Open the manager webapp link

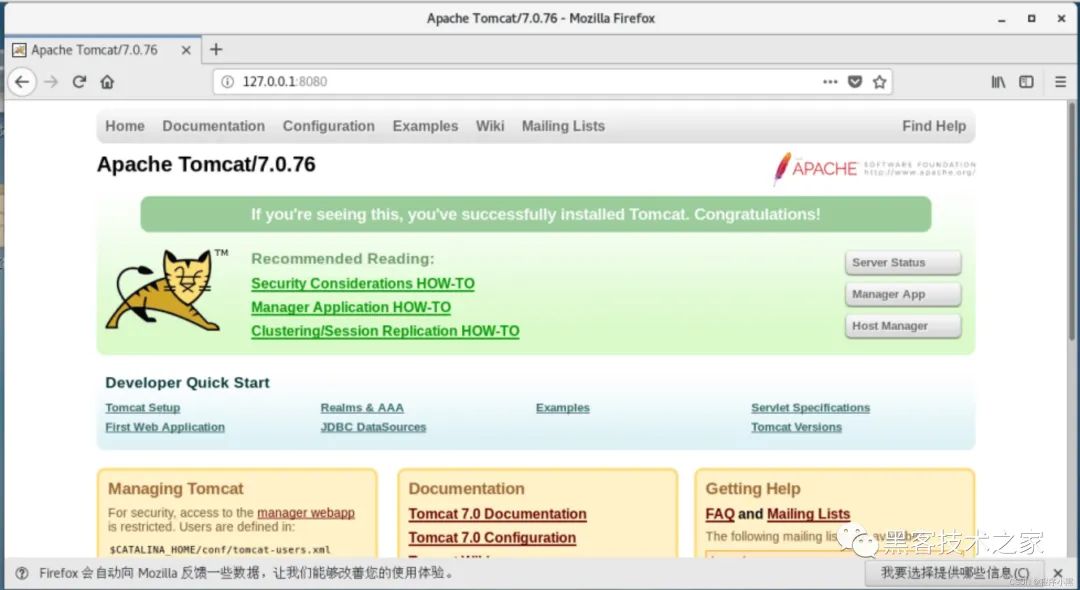[x=306, y=513]
